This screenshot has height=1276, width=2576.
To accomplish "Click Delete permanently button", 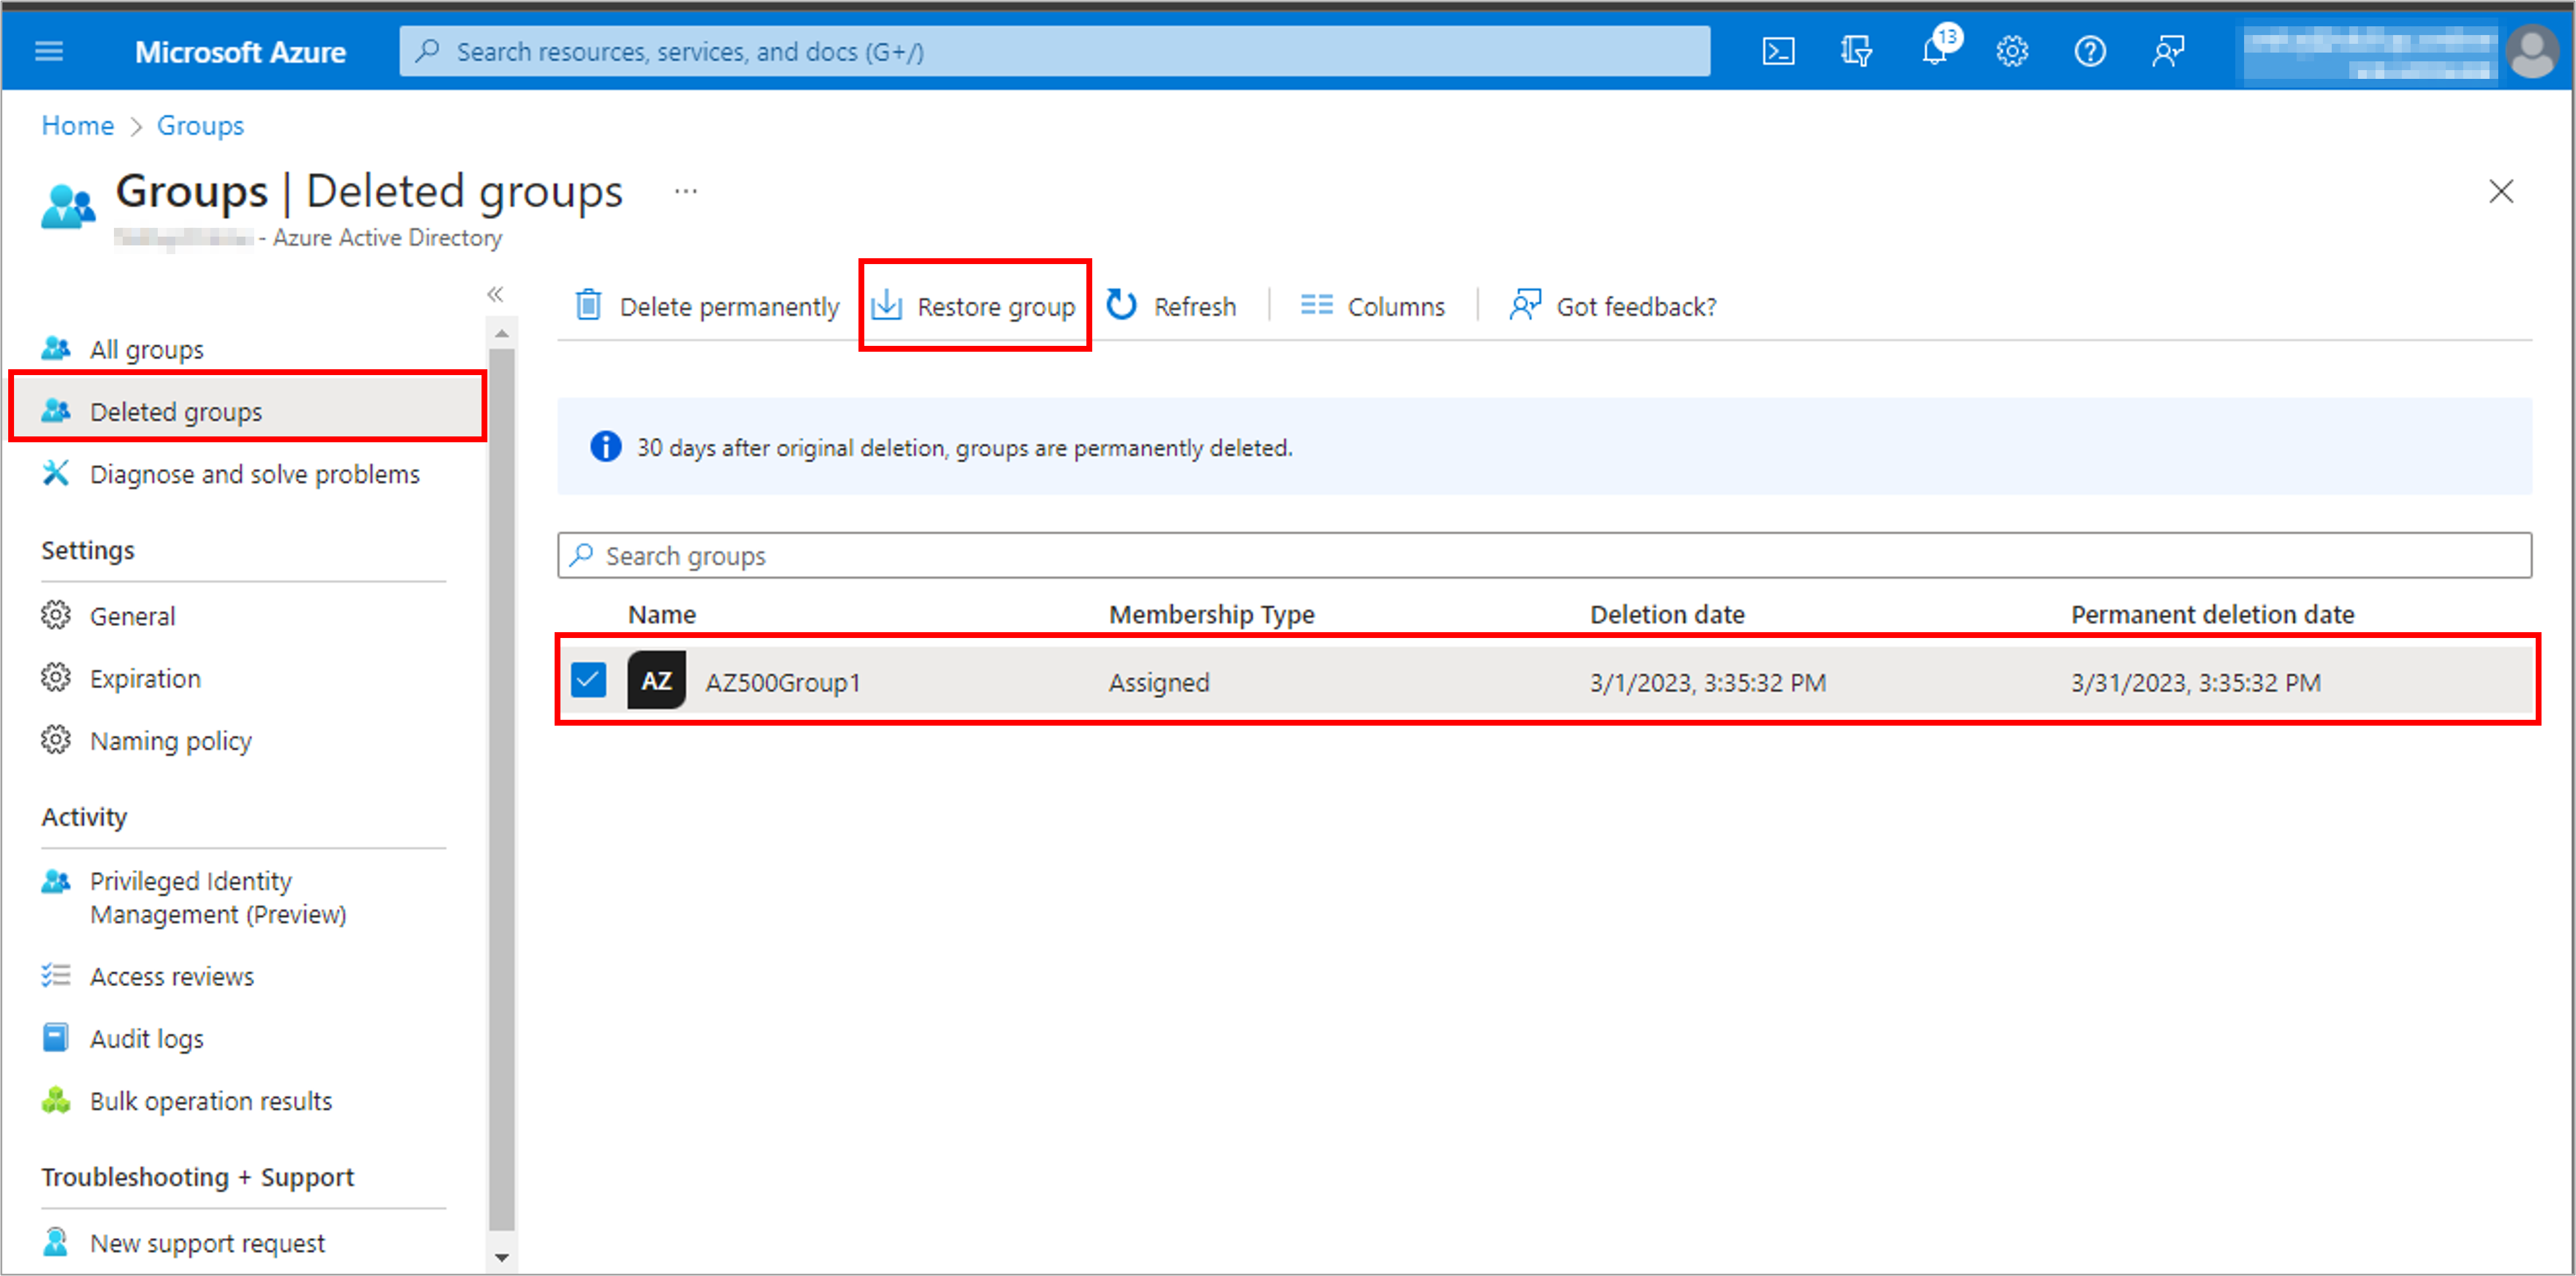I will click(x=707, y=306).
